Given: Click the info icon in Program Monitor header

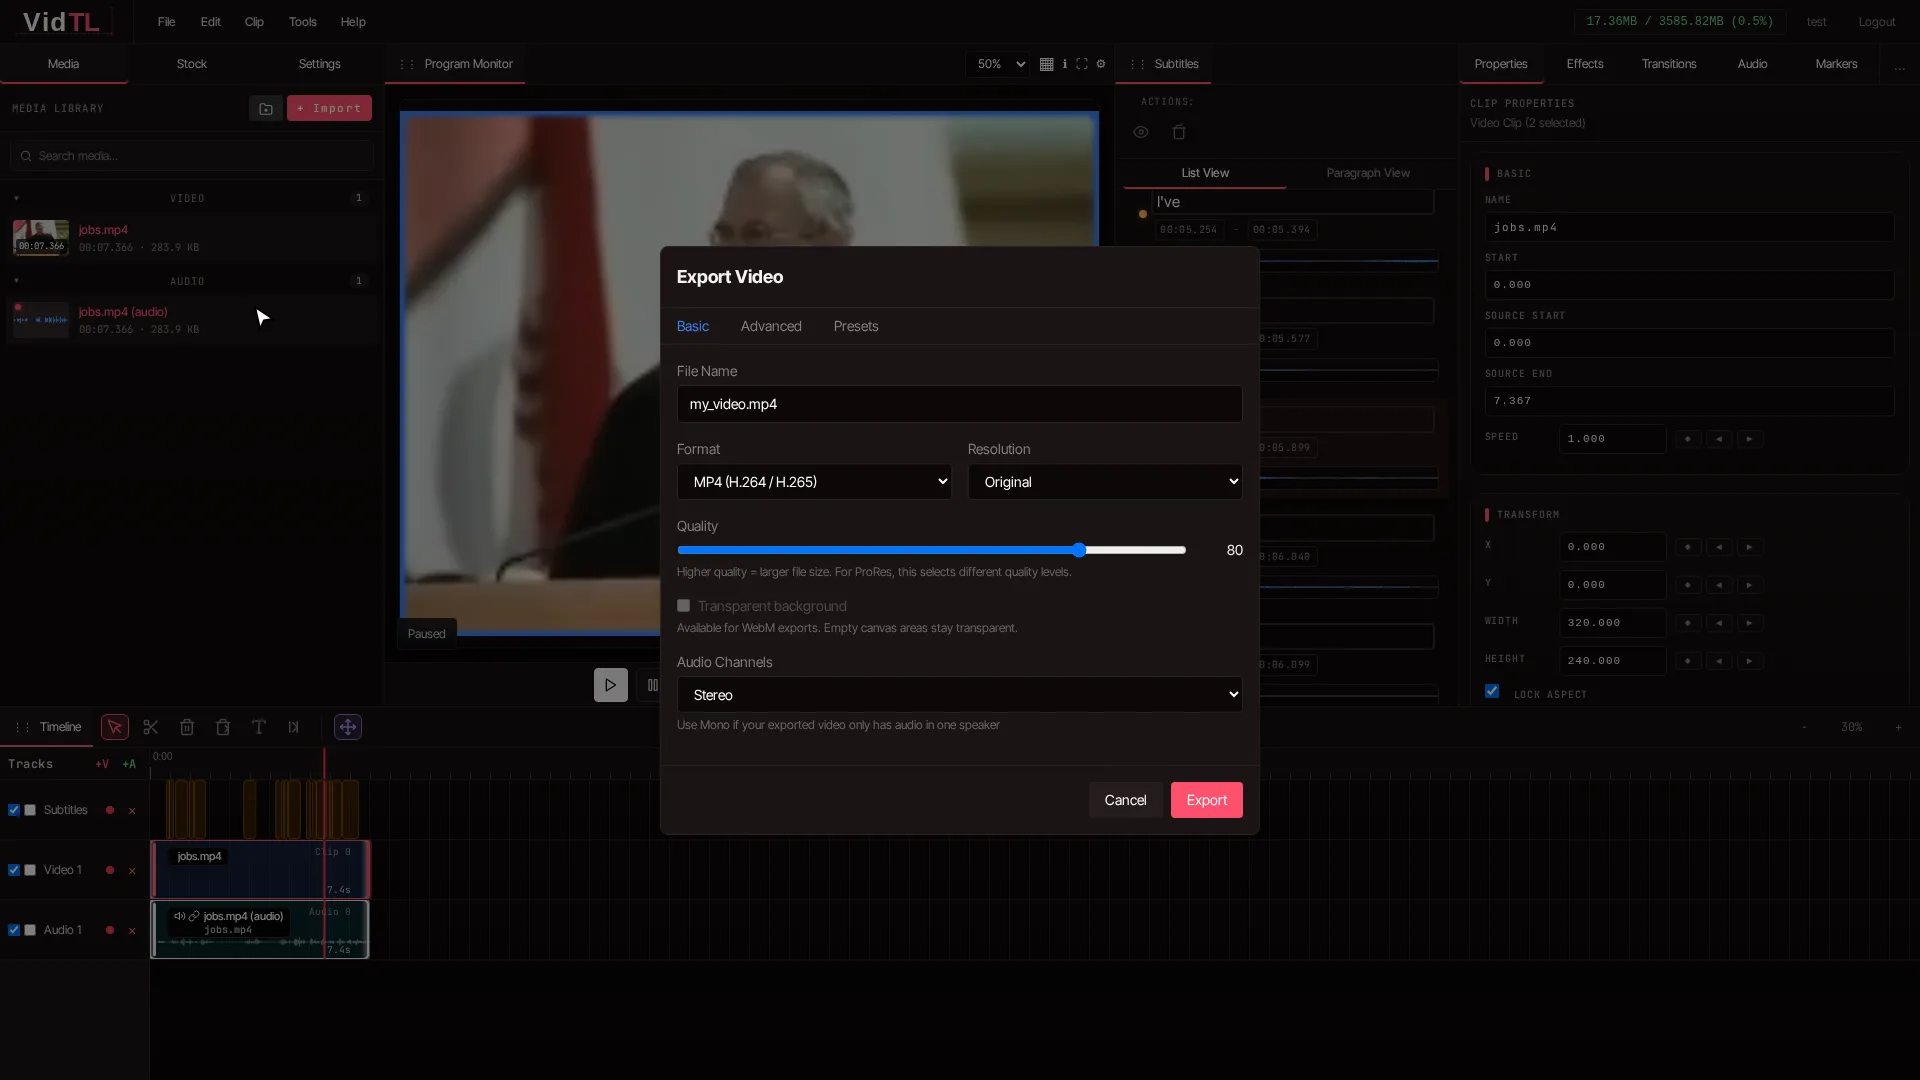Looking at the screenshot, I should (1065, 64).
